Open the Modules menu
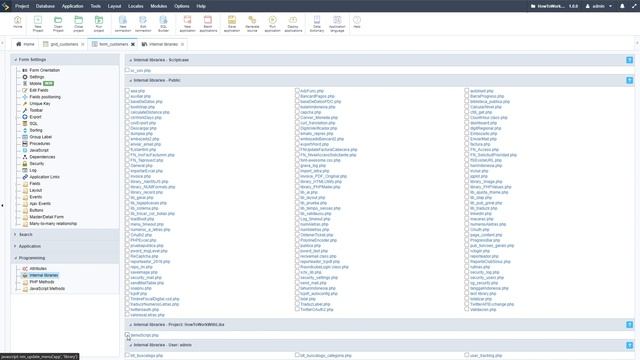 coord(159,6)
